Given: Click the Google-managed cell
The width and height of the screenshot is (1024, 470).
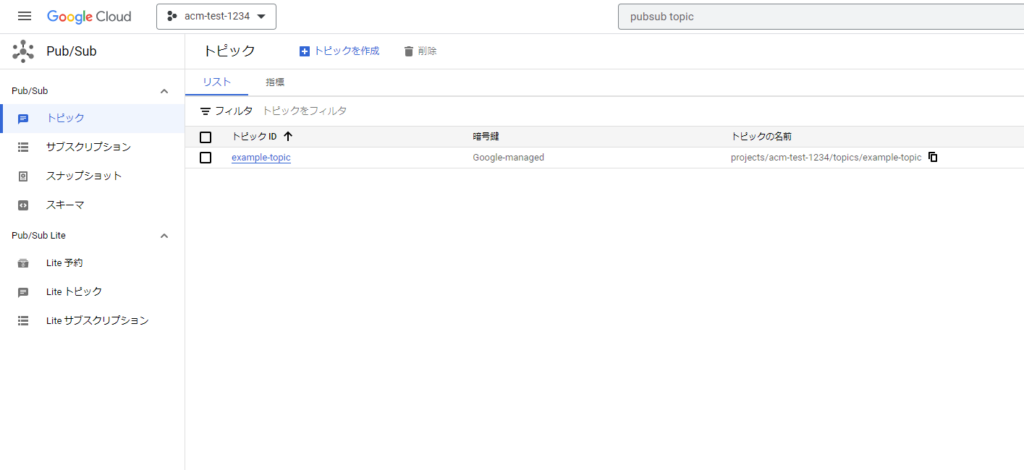Looking at the screenshot, I should 509,157.
